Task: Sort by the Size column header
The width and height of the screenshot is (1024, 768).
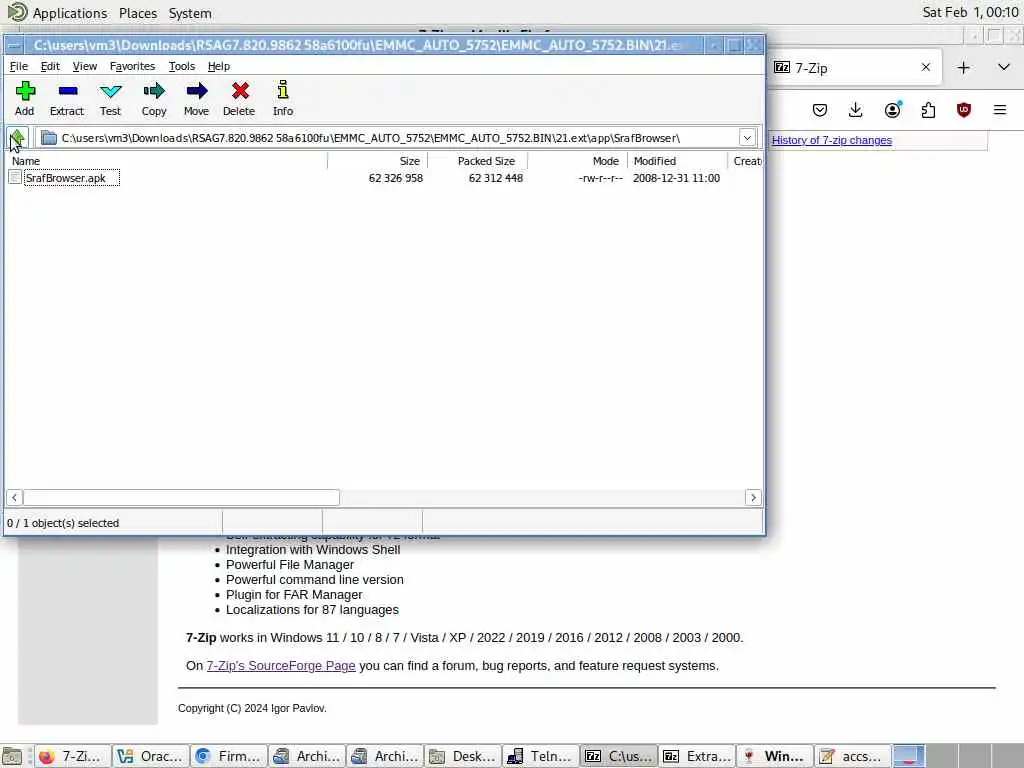Action: 377,161
